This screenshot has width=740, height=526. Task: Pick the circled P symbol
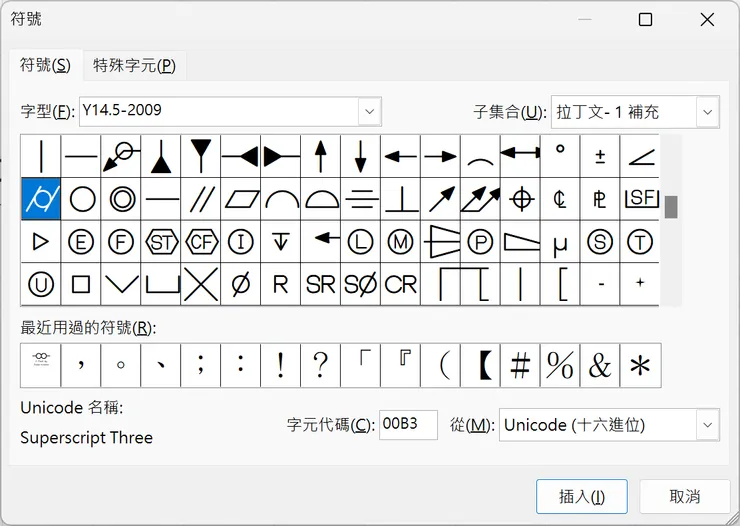tap(480, 242)
